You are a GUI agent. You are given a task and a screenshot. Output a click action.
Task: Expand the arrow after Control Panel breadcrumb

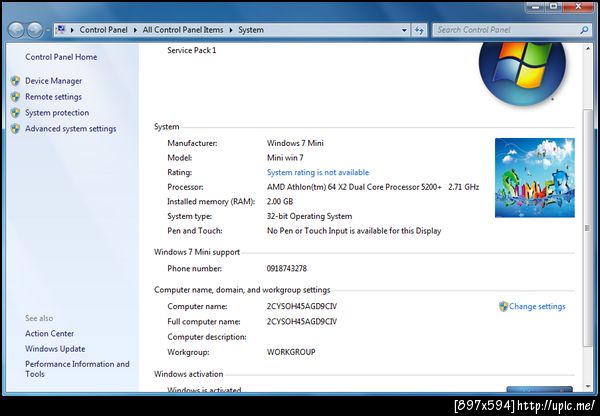point(135,30)
